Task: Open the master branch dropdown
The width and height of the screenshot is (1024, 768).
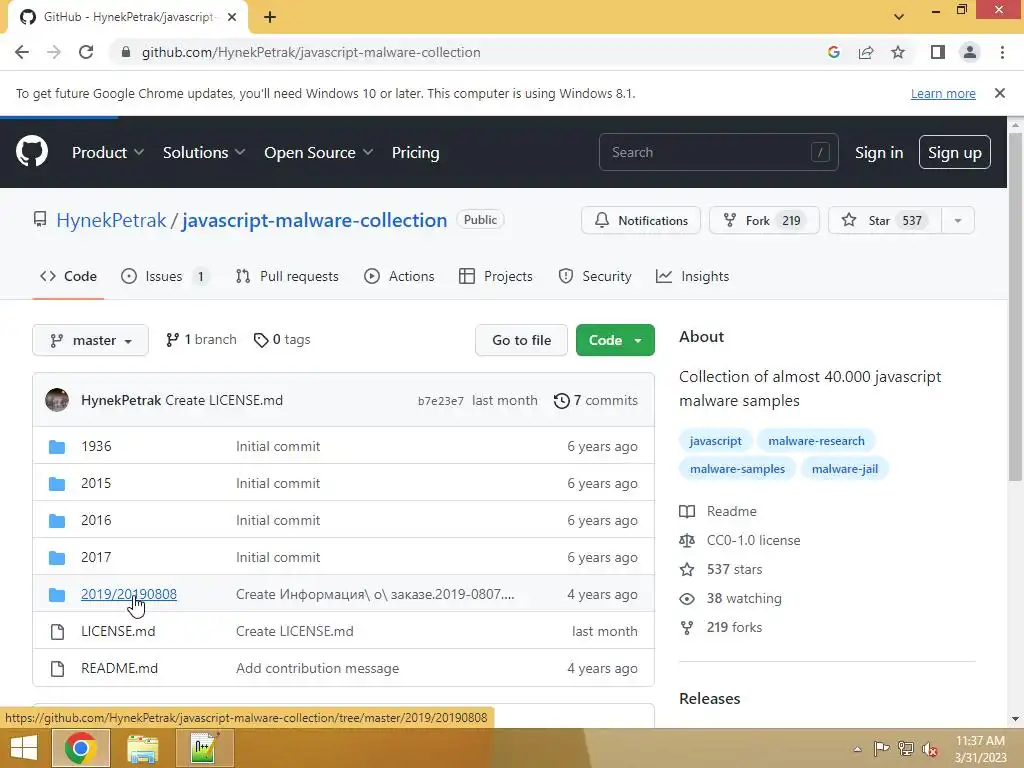Action: [90, 340]
